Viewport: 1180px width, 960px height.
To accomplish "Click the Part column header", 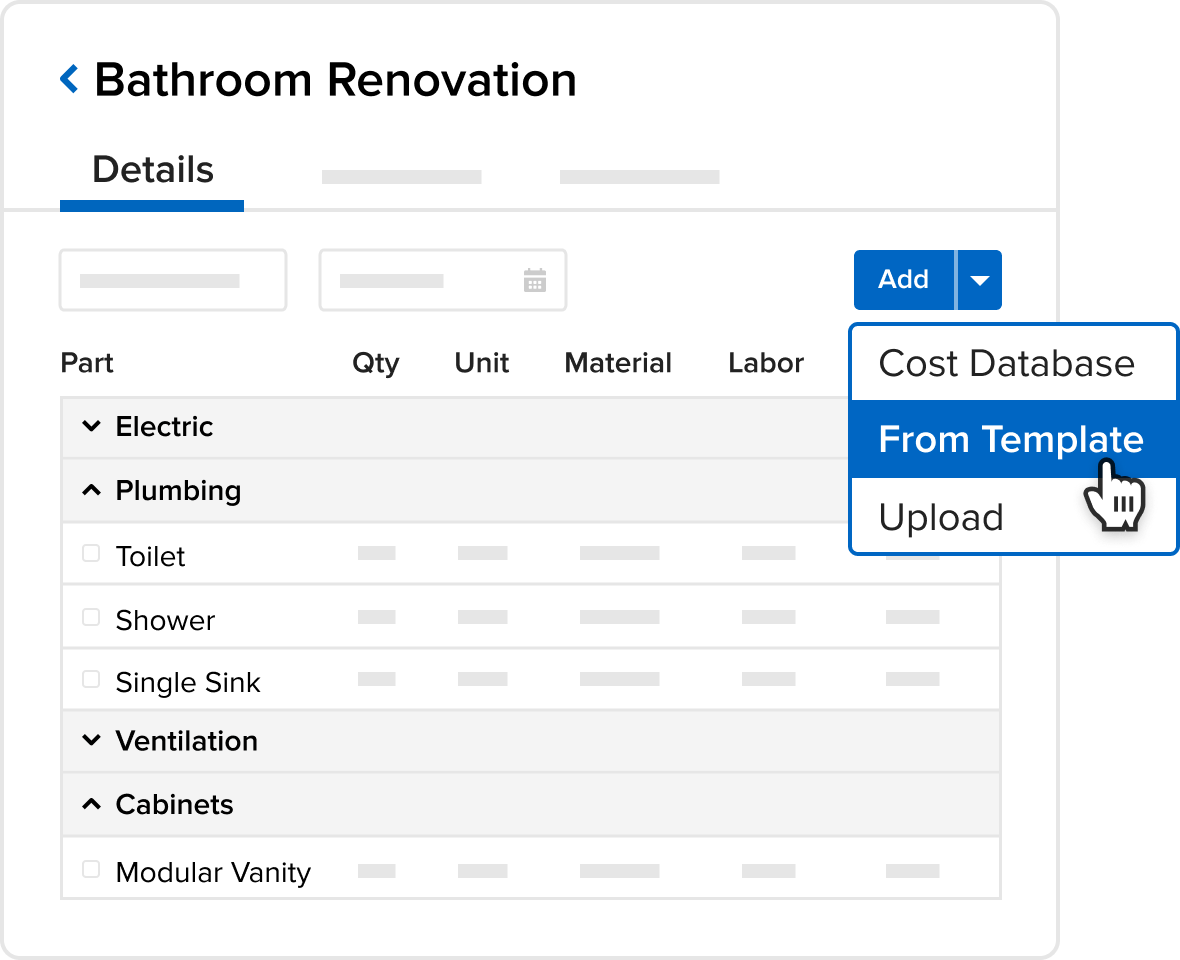I will click(x=87, y=363).
